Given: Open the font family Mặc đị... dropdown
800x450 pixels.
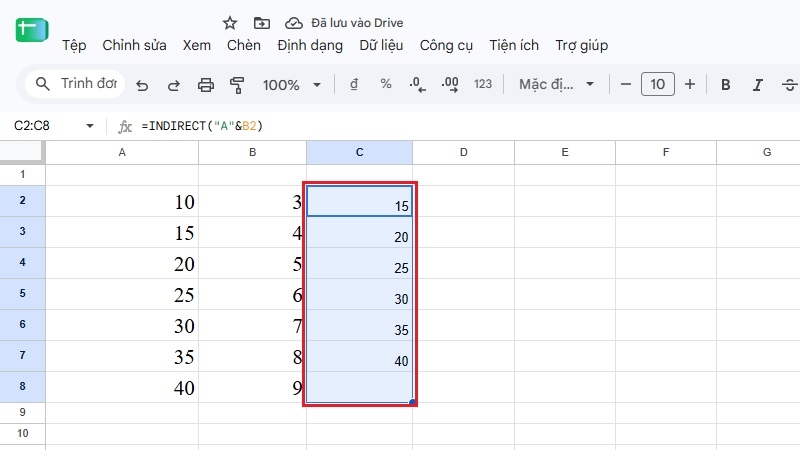Looking at the screenshot, I should (x=557, y=84).
